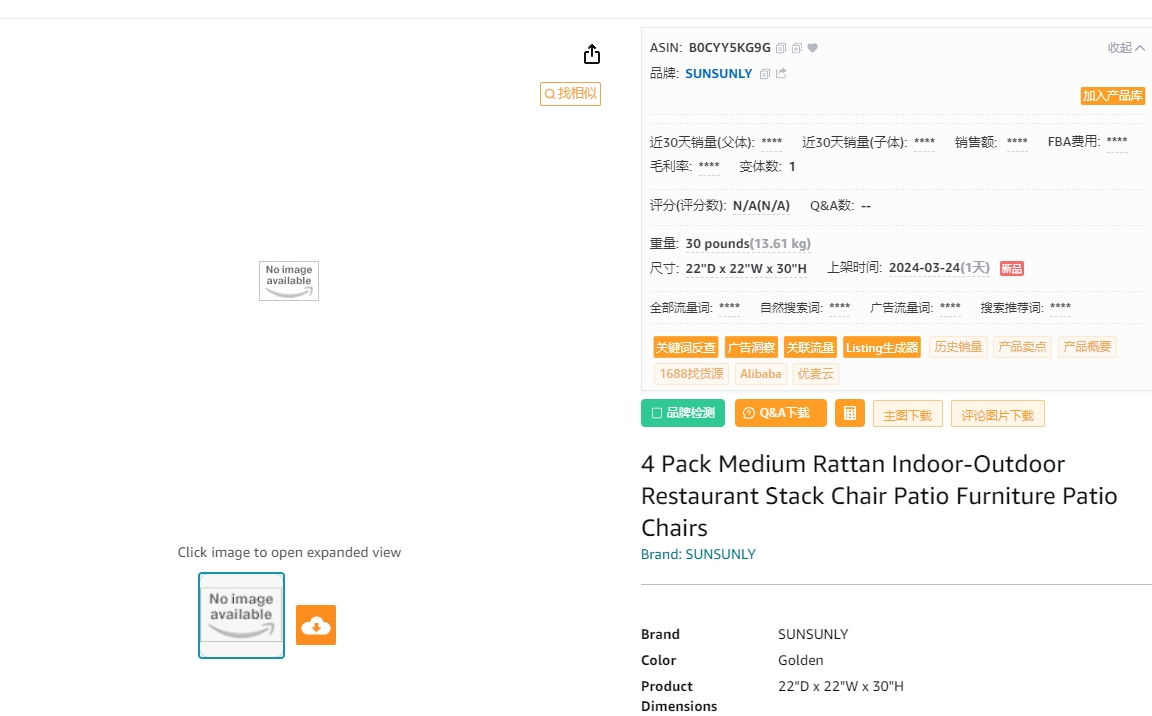Image resolution: width=1152 pixels, height=716 pixels.
Task: Click Color value Golden
Action: [x=800, y=660]
